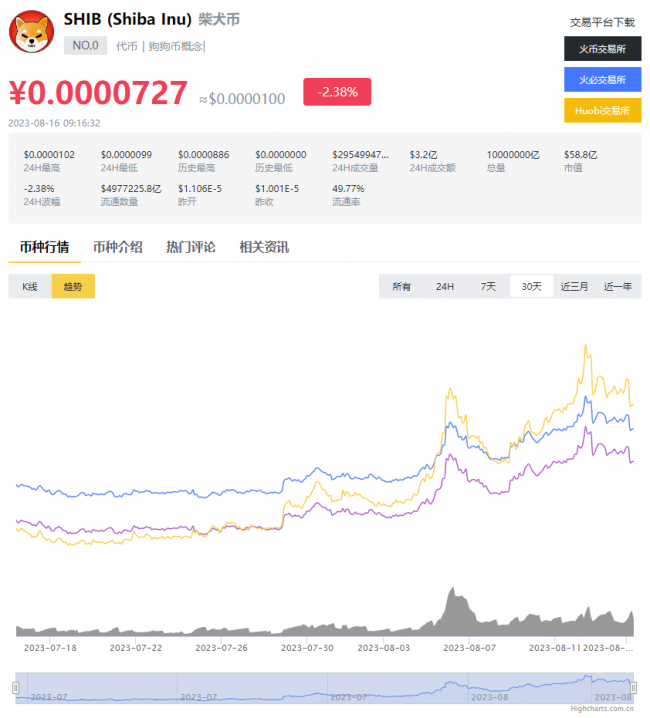650x718 pixels.
Task: Select the 7天 time range
Action: point(488,287)
